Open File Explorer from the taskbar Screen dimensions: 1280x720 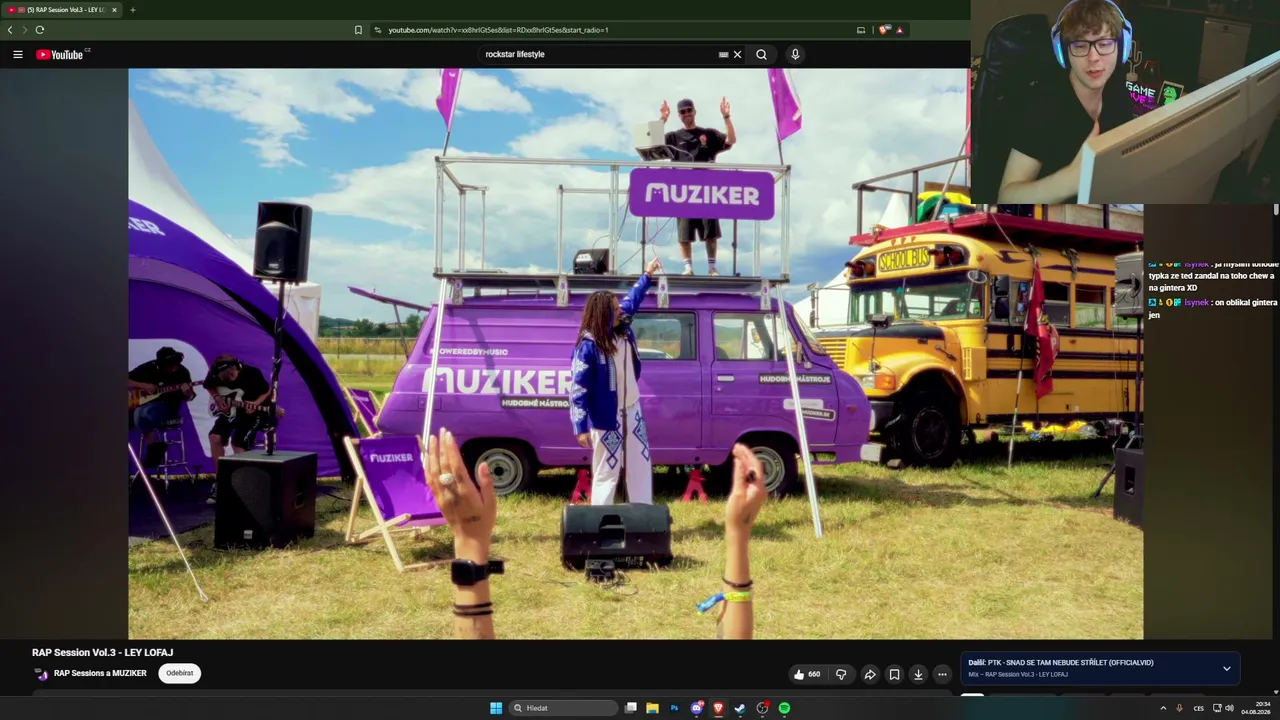coord(652,708)
